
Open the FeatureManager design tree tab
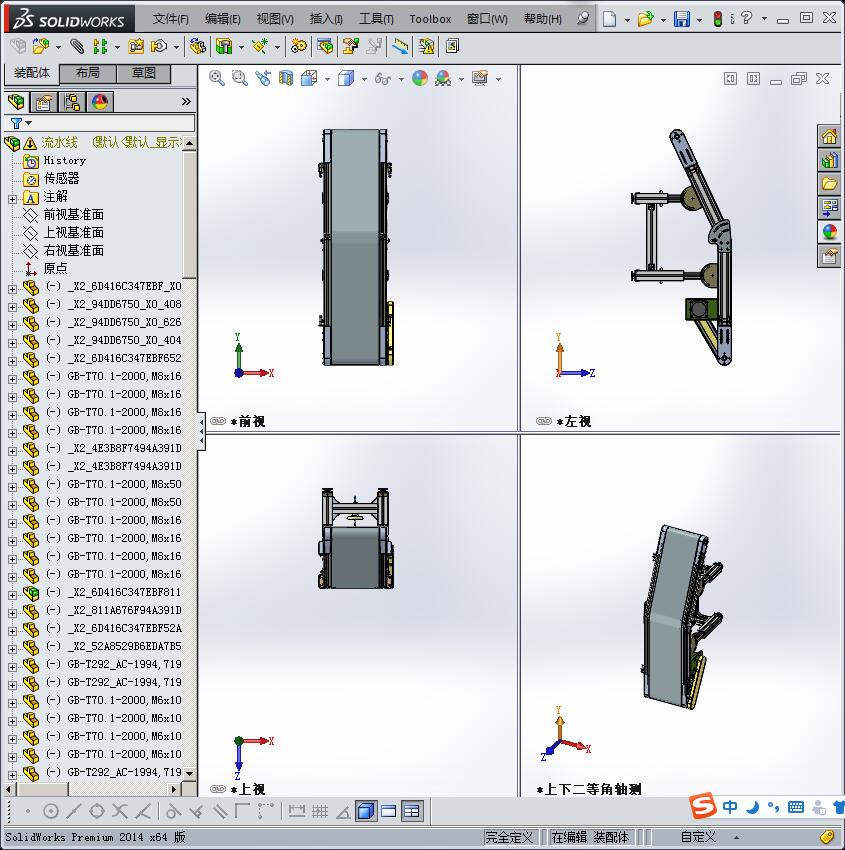coord(16,101)
